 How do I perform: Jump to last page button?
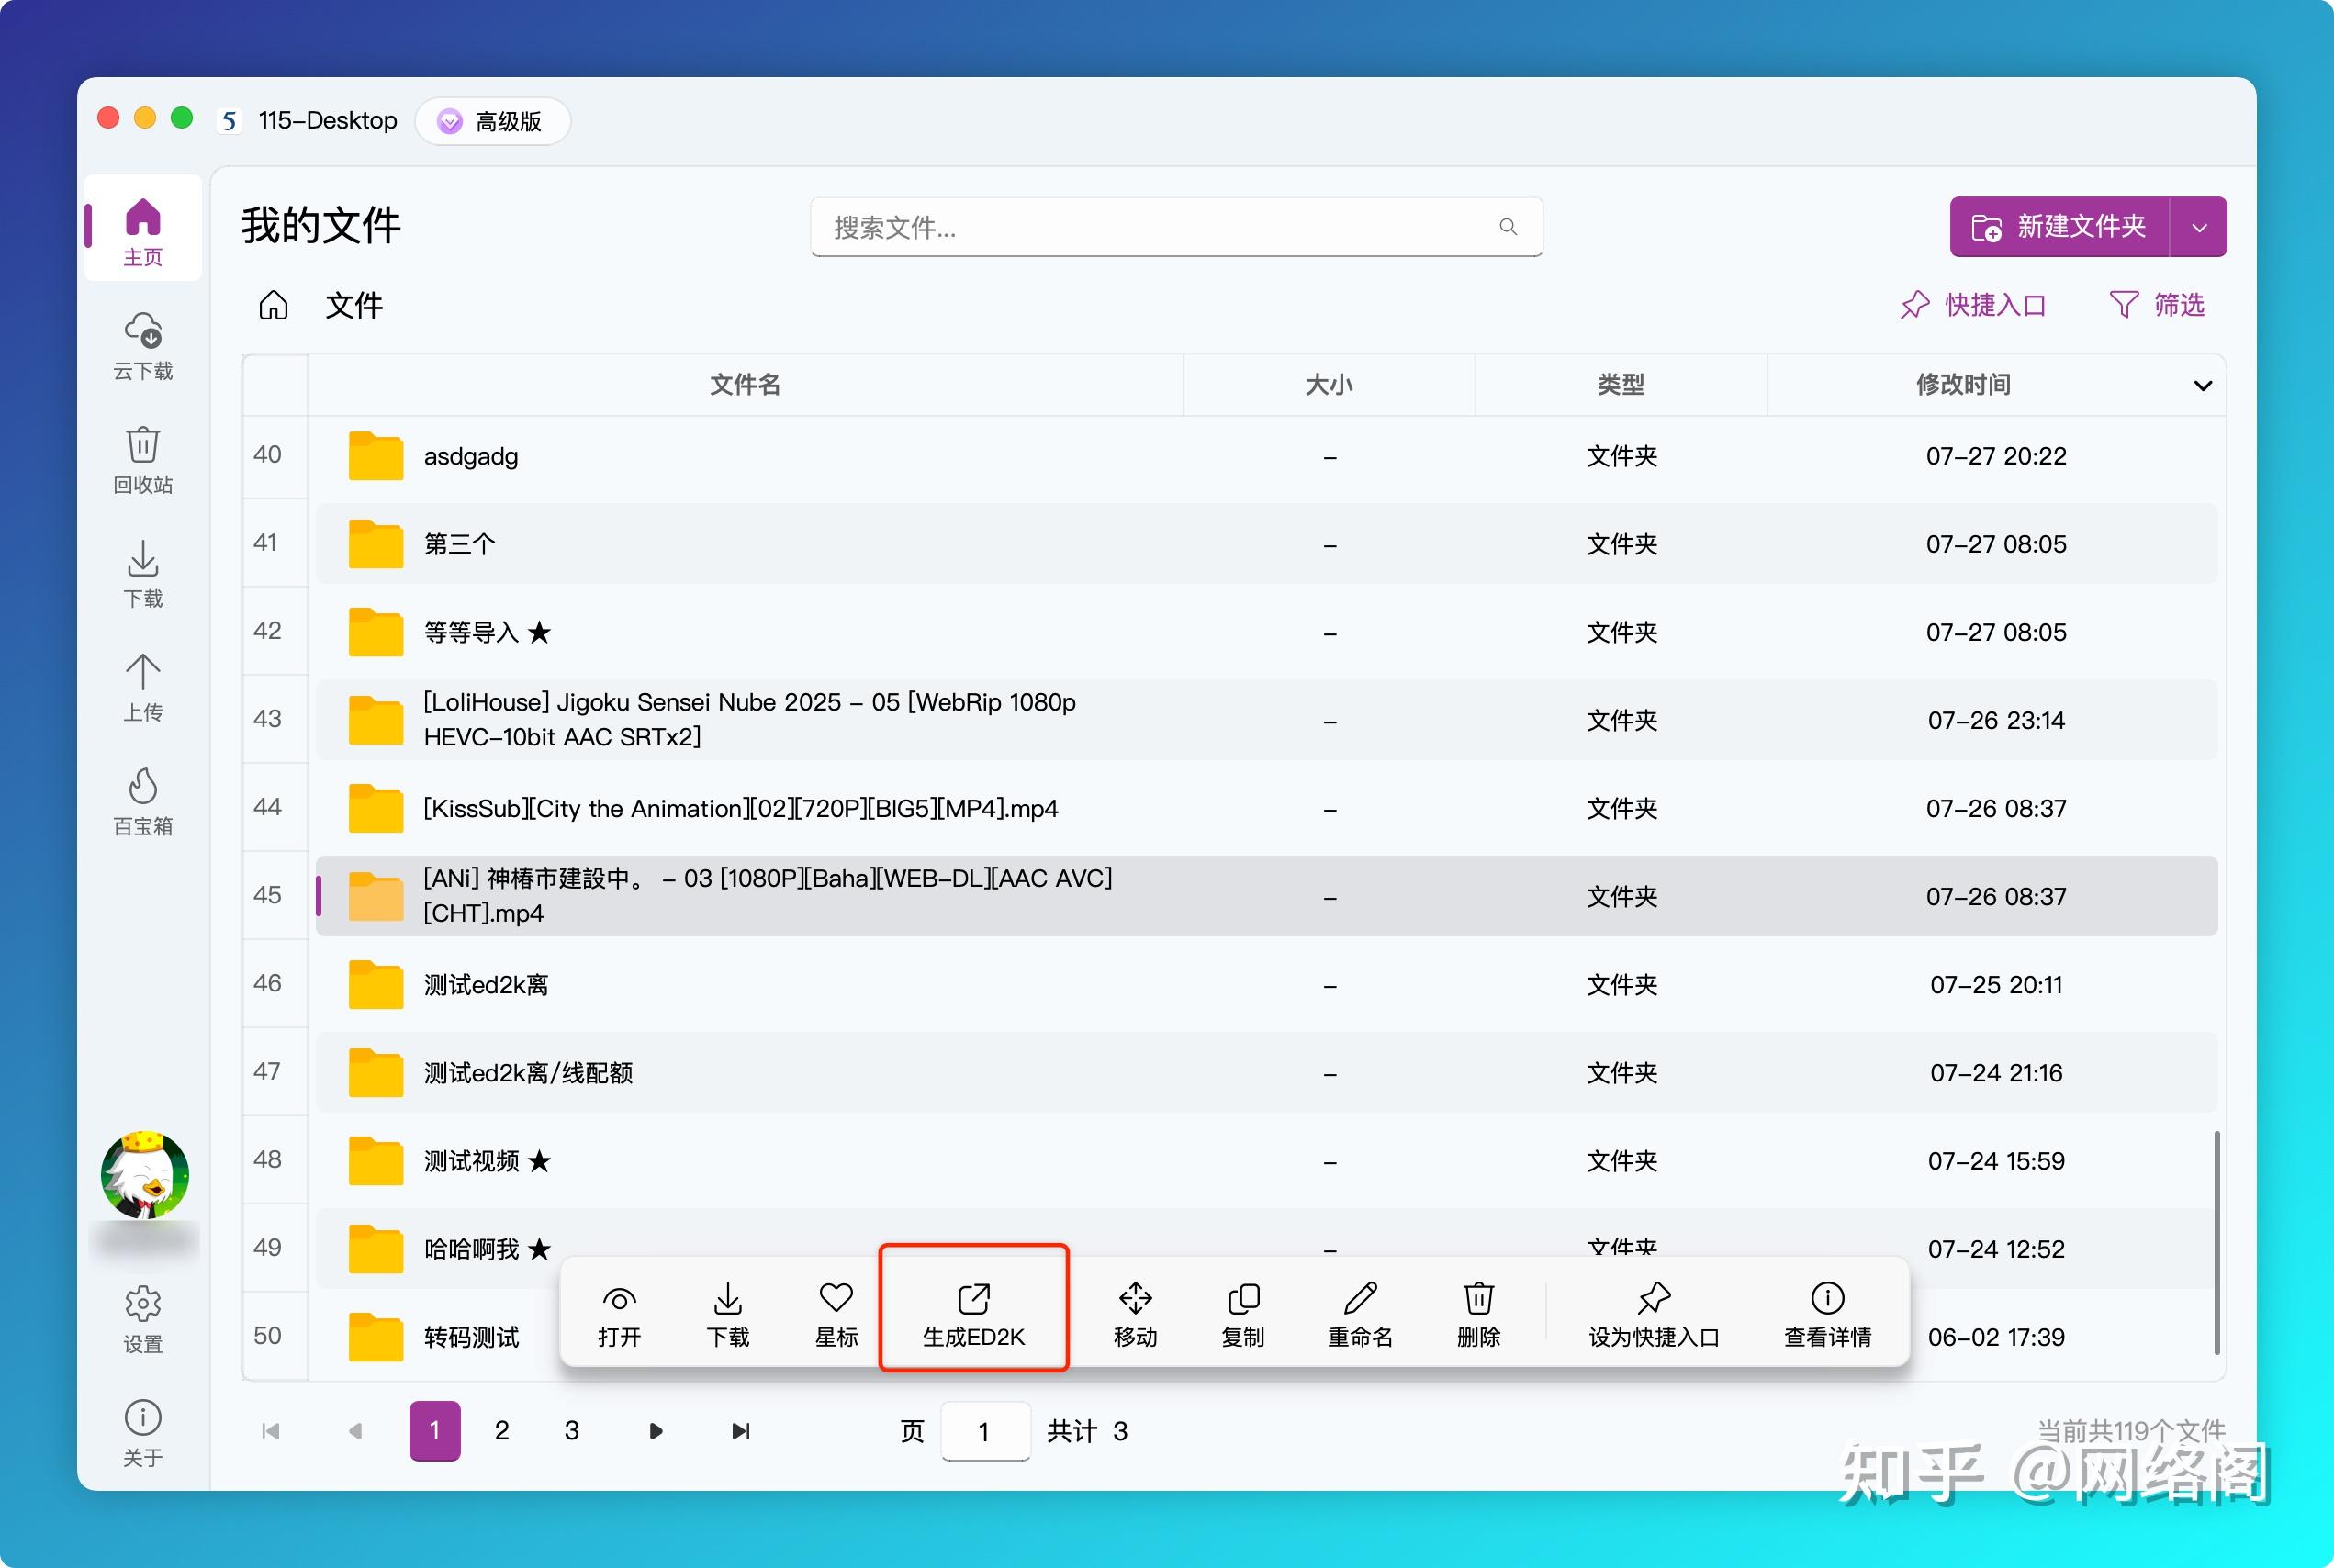click(740, 1431)
